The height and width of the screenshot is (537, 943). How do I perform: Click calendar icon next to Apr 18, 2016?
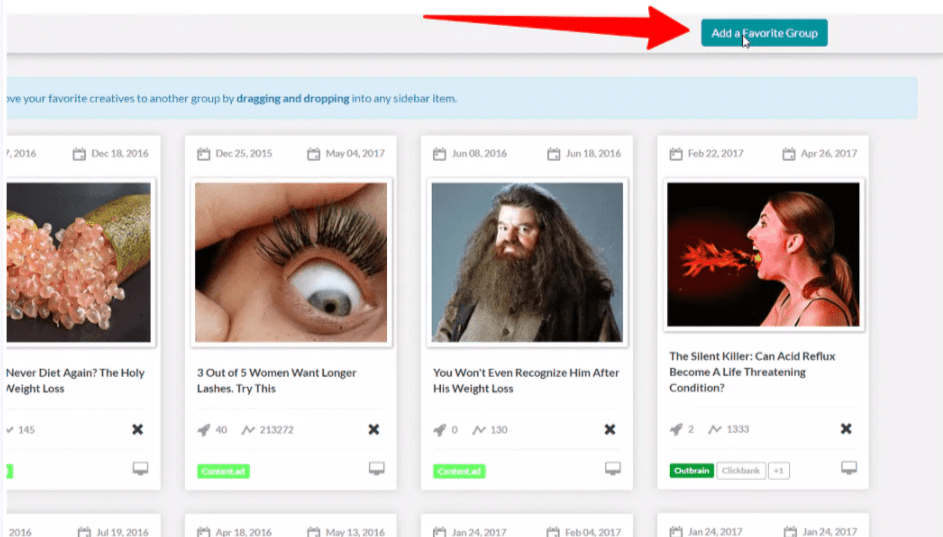click(x=204, y=532)
